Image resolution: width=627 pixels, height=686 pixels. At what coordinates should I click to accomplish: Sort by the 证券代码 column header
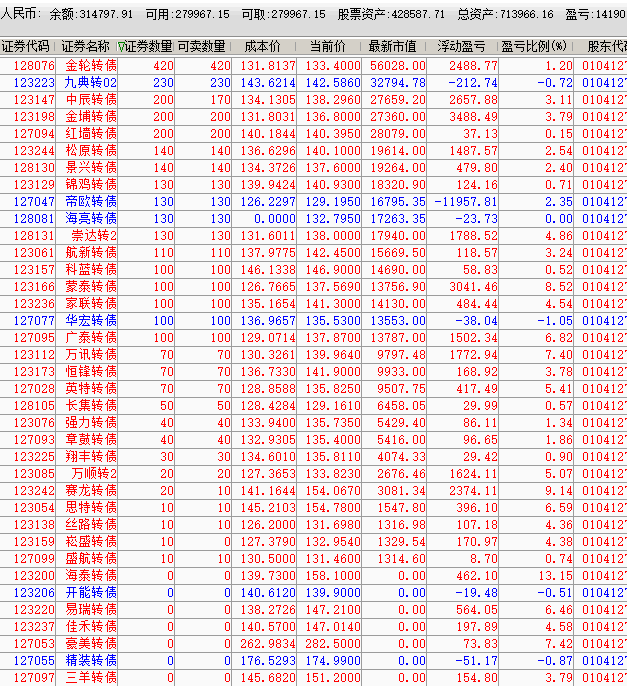[x=25, y=46]
